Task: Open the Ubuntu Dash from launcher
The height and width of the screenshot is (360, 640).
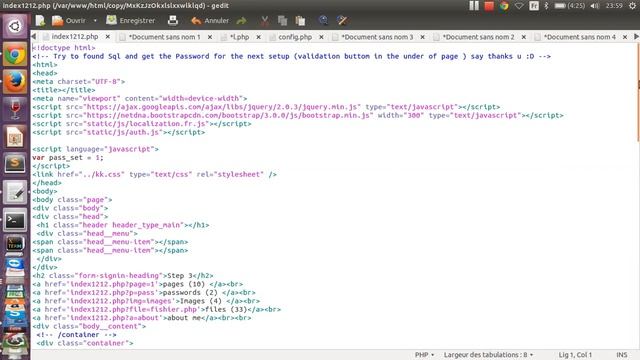Action: click(x=15, y=27)
